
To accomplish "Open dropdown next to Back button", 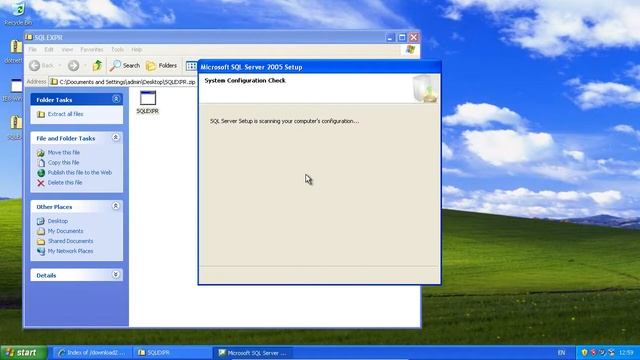I will [60, 65].
